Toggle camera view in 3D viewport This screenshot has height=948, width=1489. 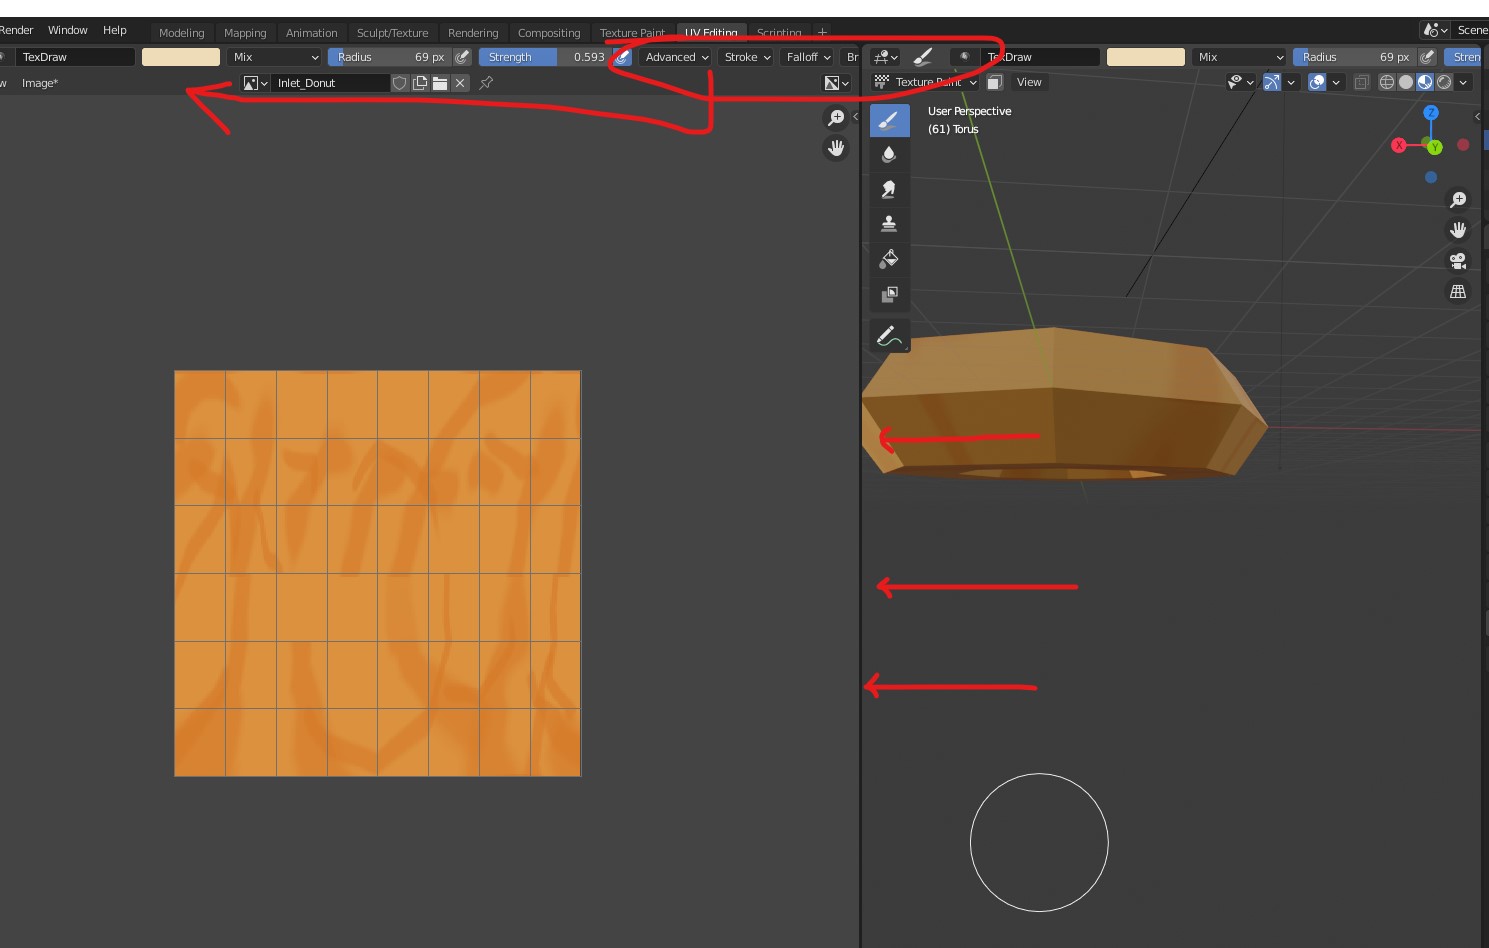click(1458, 261)
